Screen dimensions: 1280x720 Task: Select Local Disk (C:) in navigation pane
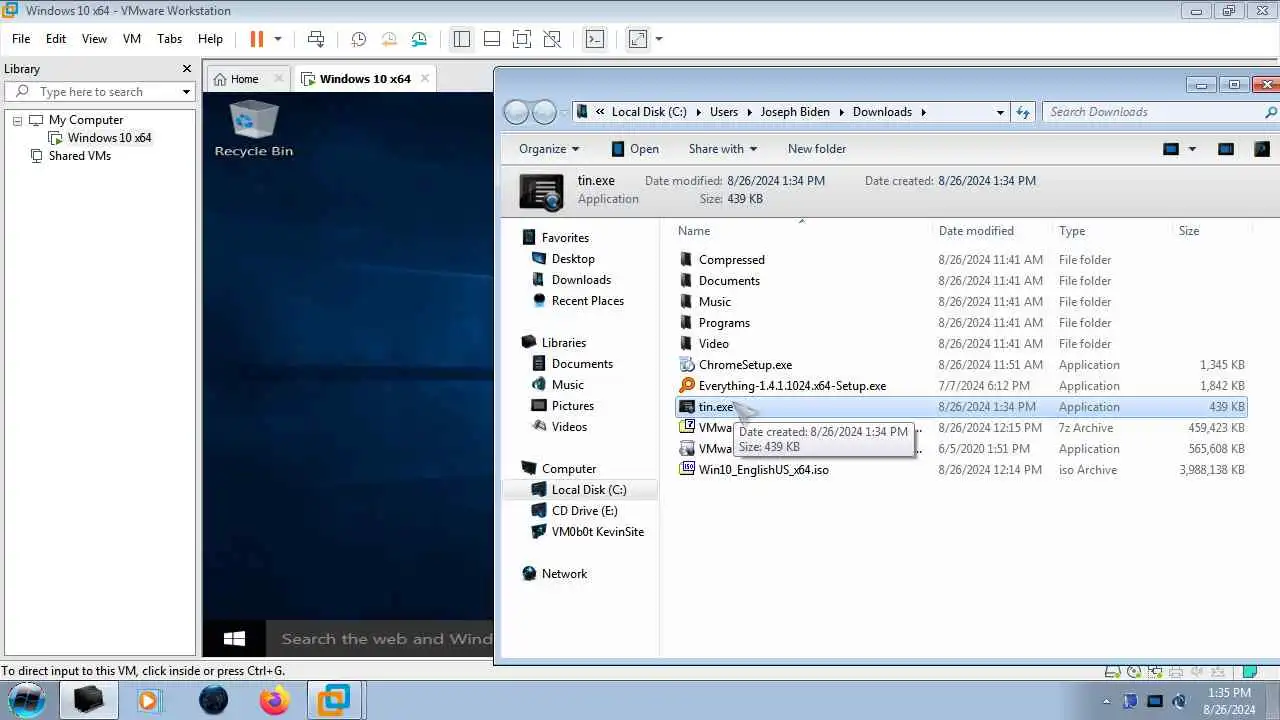tap(589, 490)
